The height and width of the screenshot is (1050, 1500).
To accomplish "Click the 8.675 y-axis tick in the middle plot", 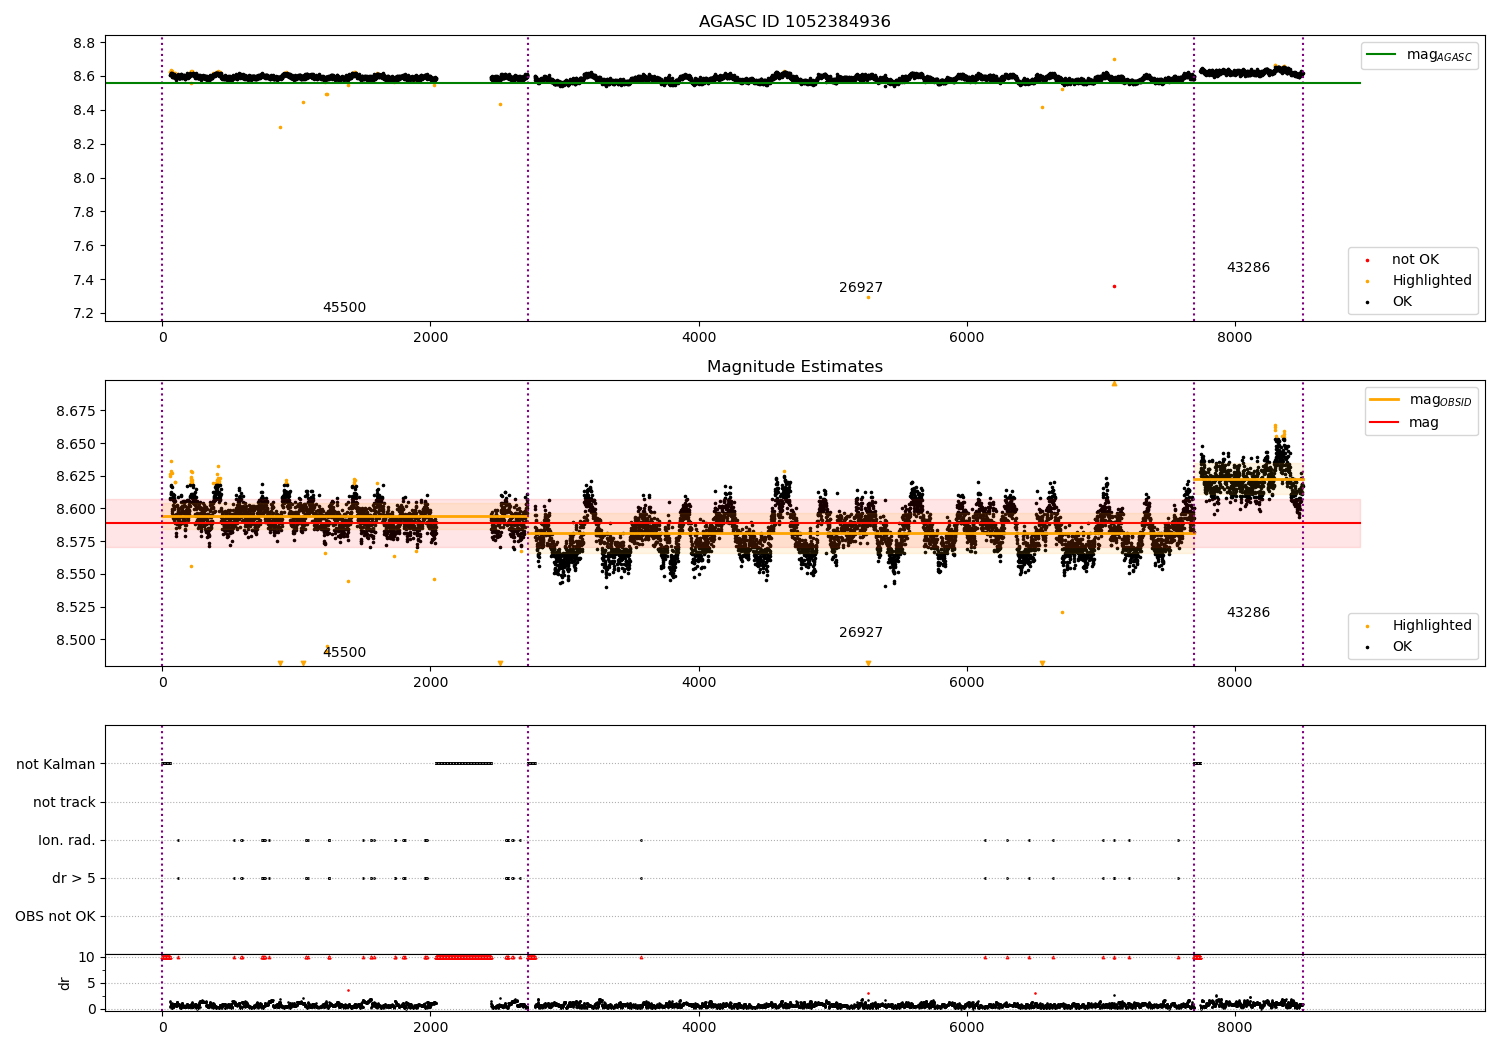I will tap(76, 412).
